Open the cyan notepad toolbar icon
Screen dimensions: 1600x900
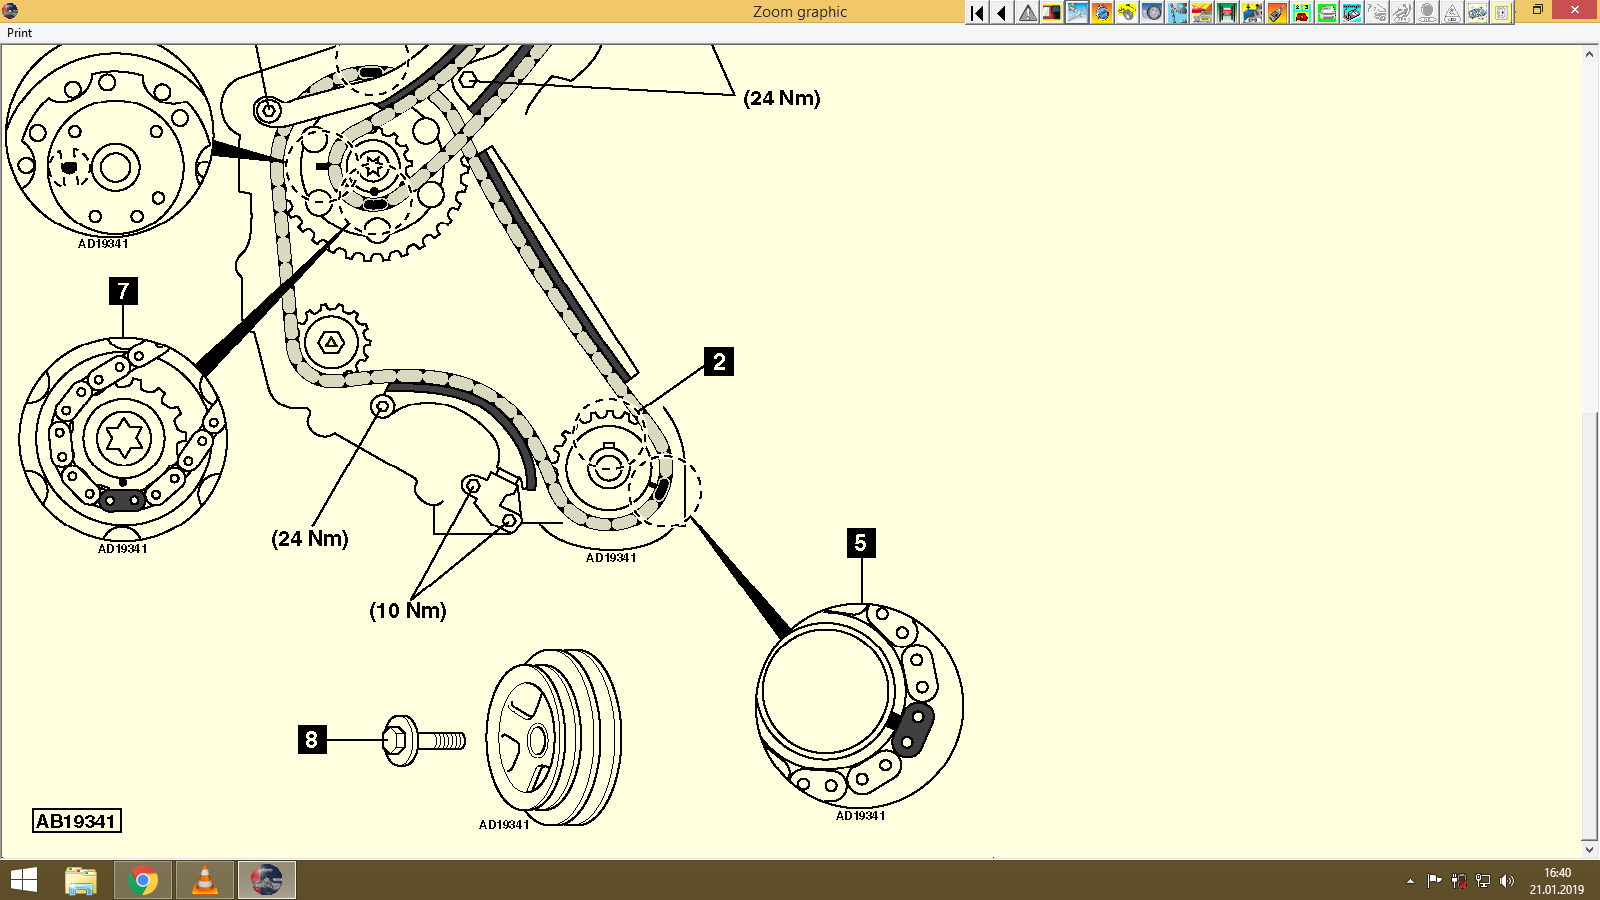pyautogui.click(x=1351, y=13)
